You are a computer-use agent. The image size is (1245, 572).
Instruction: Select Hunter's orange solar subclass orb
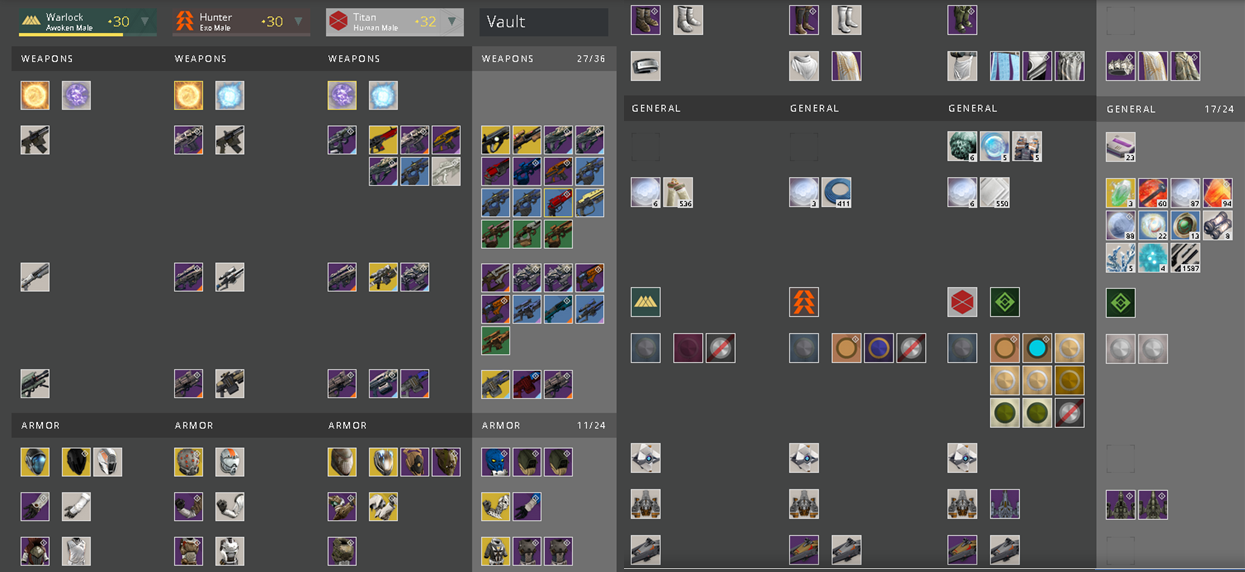[x=188, y=95]
